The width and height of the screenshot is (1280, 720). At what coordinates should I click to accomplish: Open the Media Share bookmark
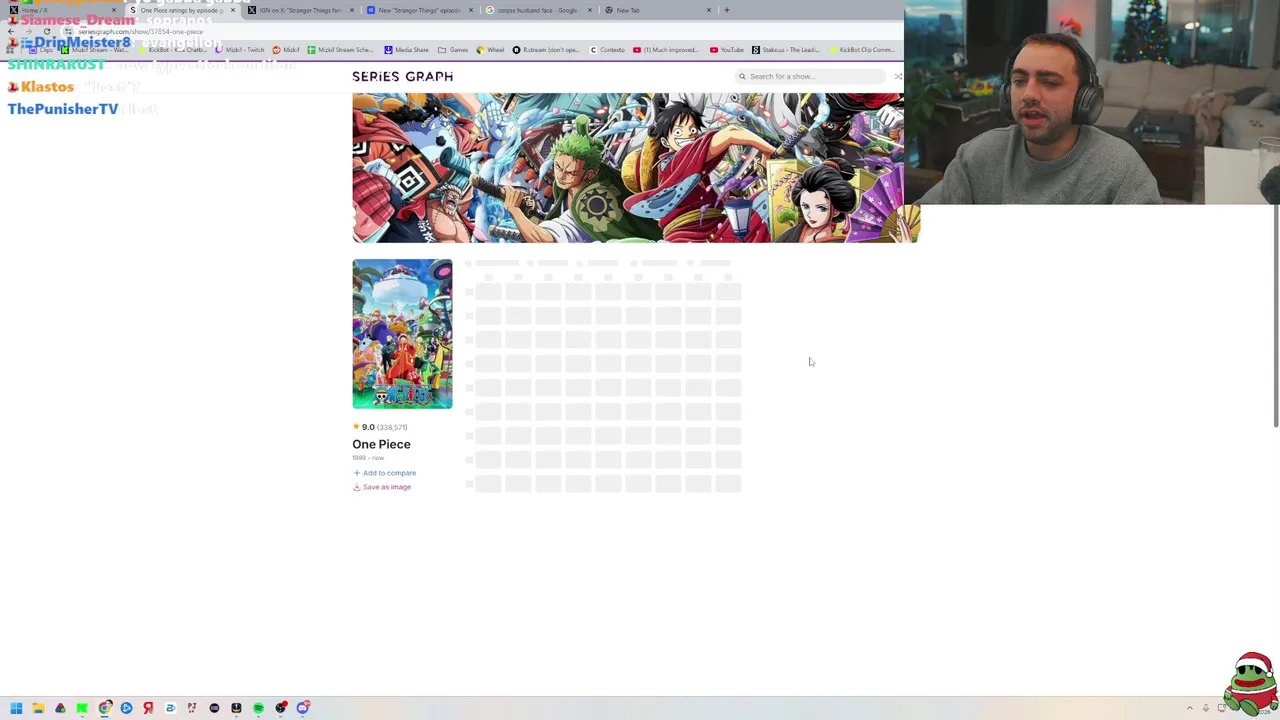click(x=406, y=50)
